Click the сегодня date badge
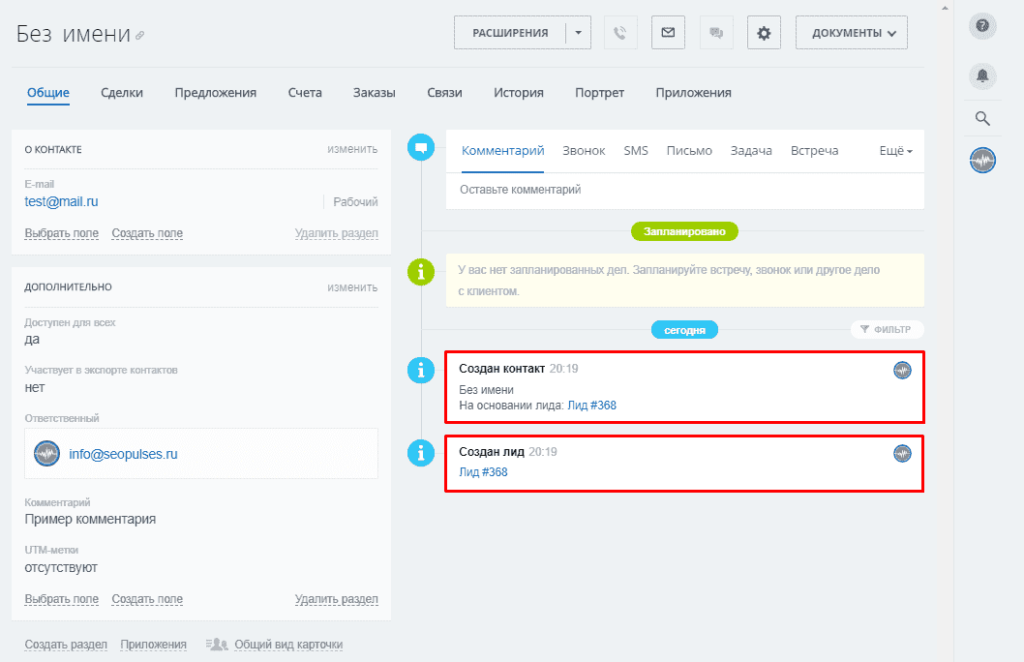This screenshot has width=1024, height=662. (684, 329)
